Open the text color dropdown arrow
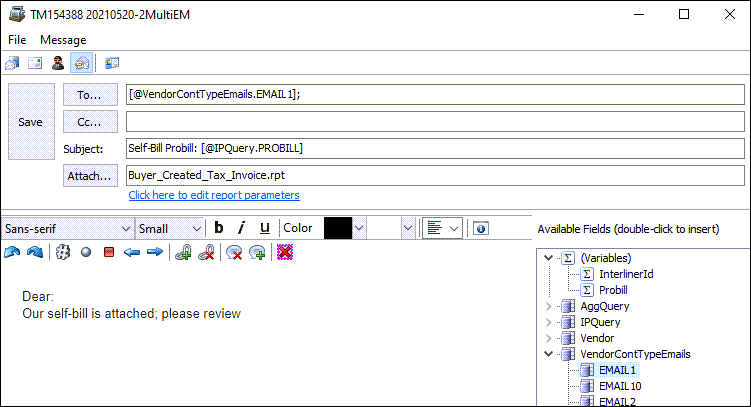The height and width of the screenshot is (407, 751). point(359,228)
